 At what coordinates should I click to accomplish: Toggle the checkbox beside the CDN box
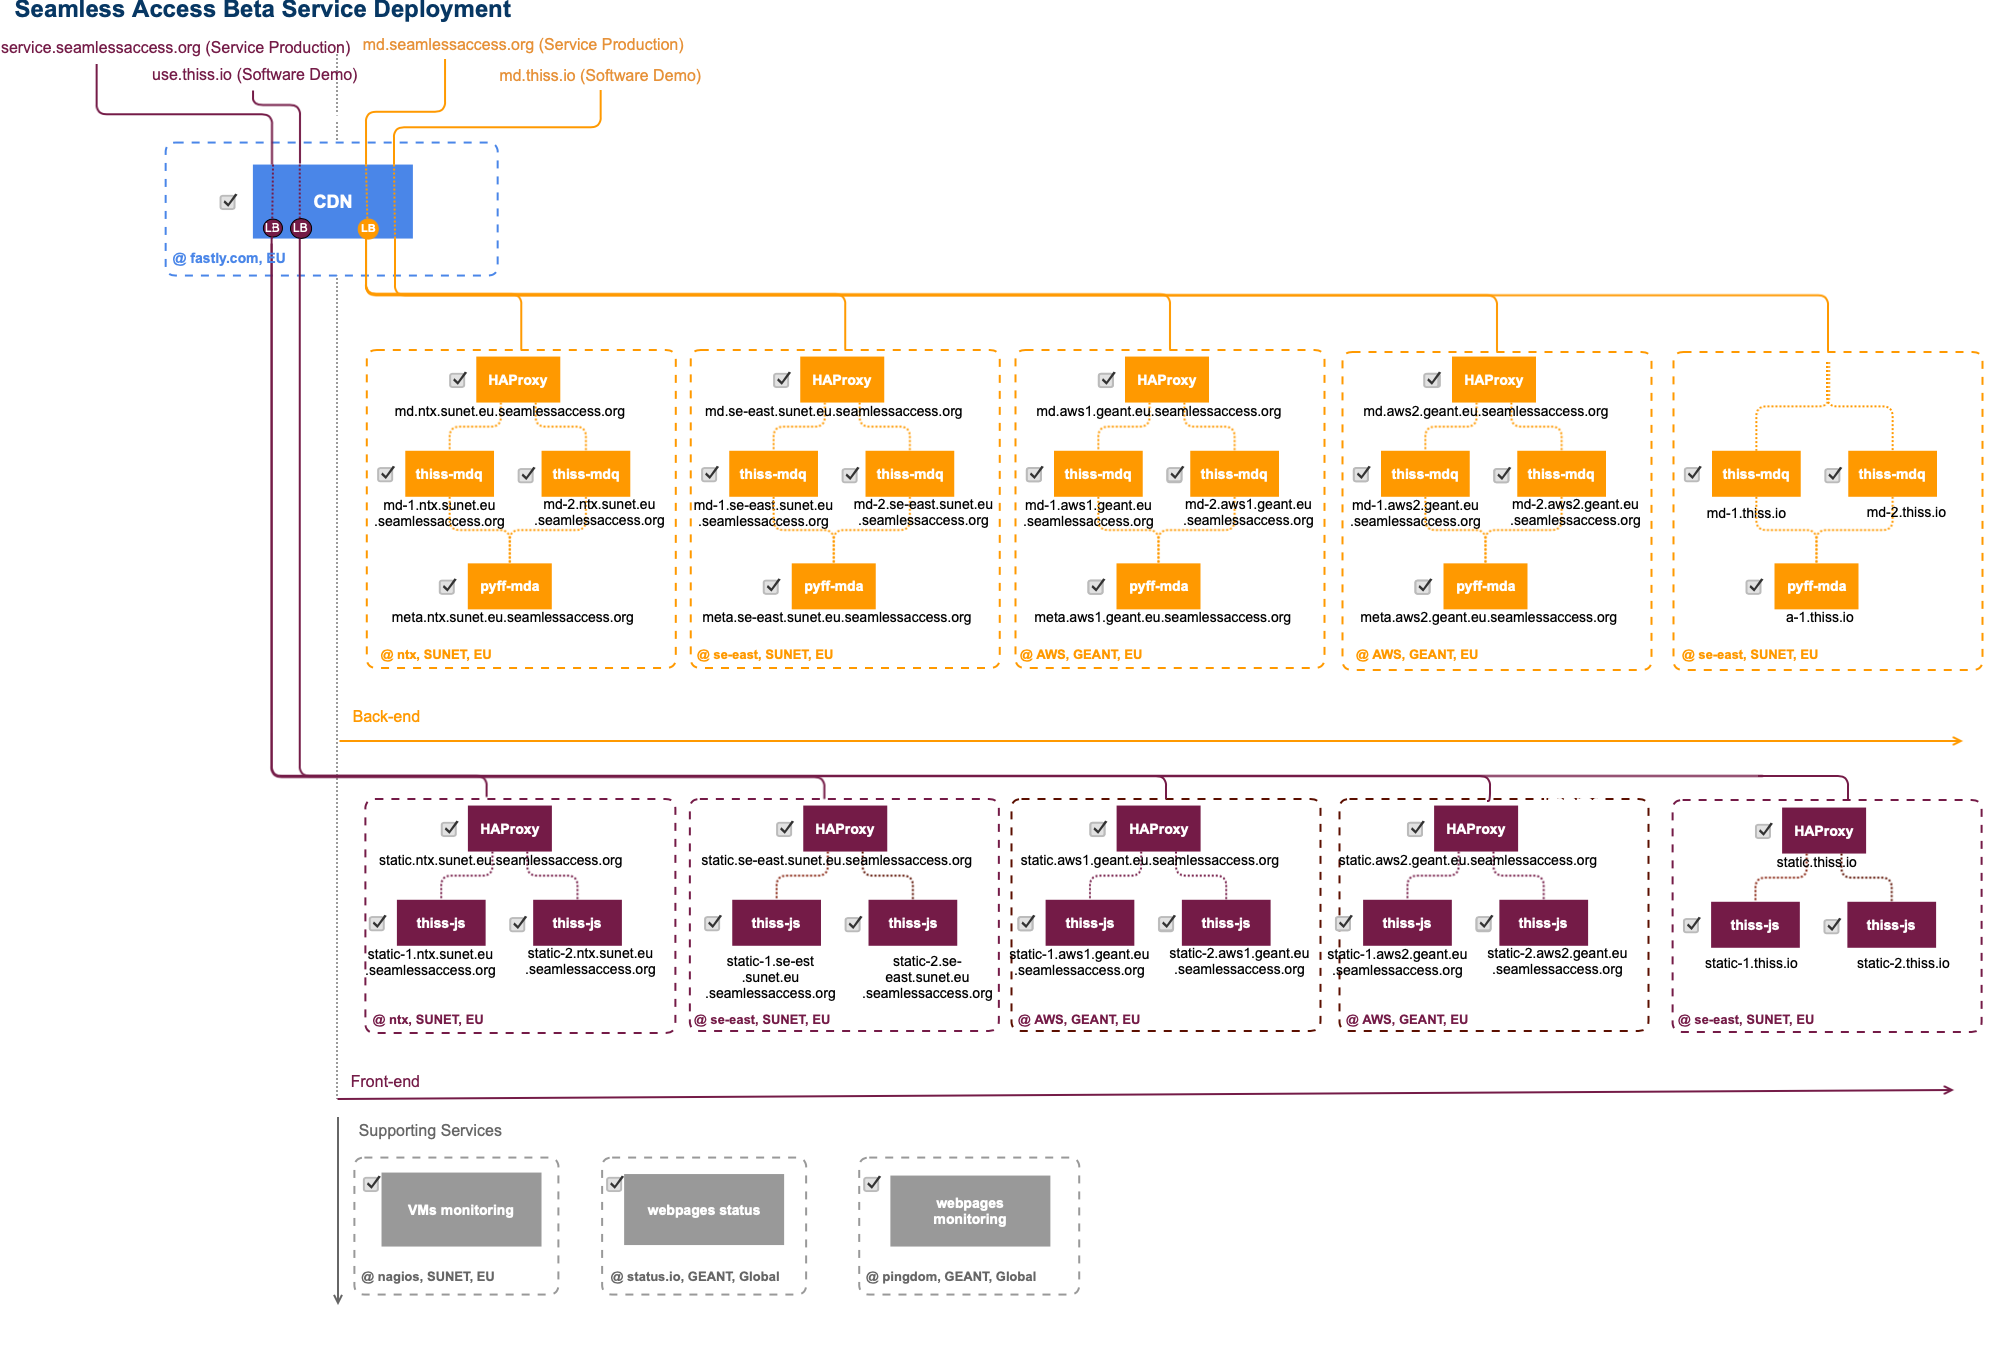click(228, 202)
